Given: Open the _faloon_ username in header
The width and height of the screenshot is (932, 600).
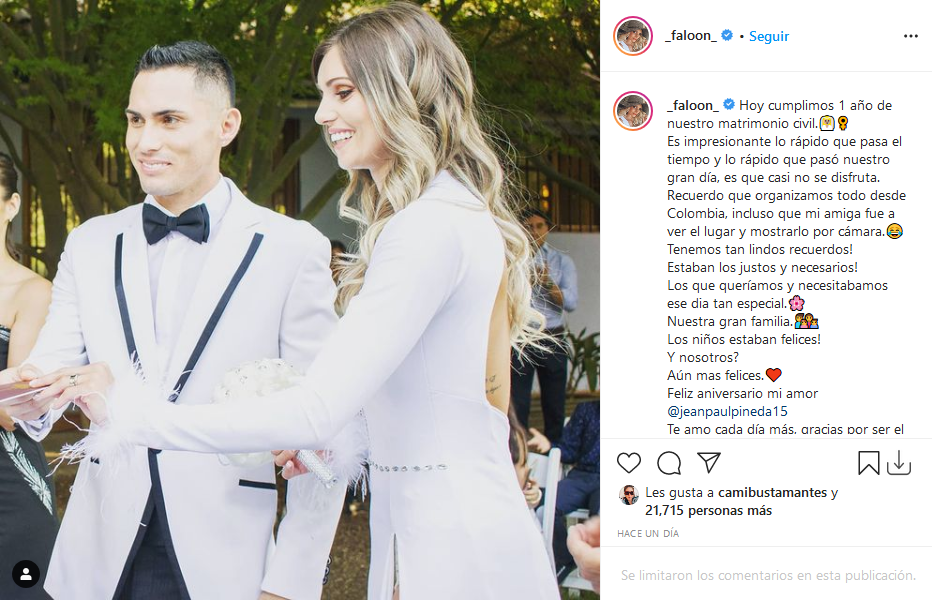Looking at the screenshot, I should tap(691, 36).
